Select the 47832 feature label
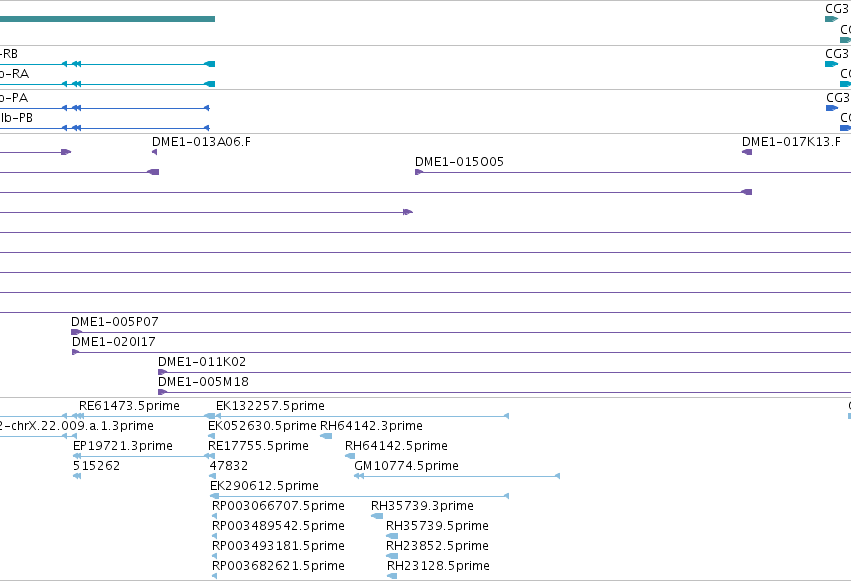Image resolution: width=851 pixels, height=581 pixels. point(228,466)
